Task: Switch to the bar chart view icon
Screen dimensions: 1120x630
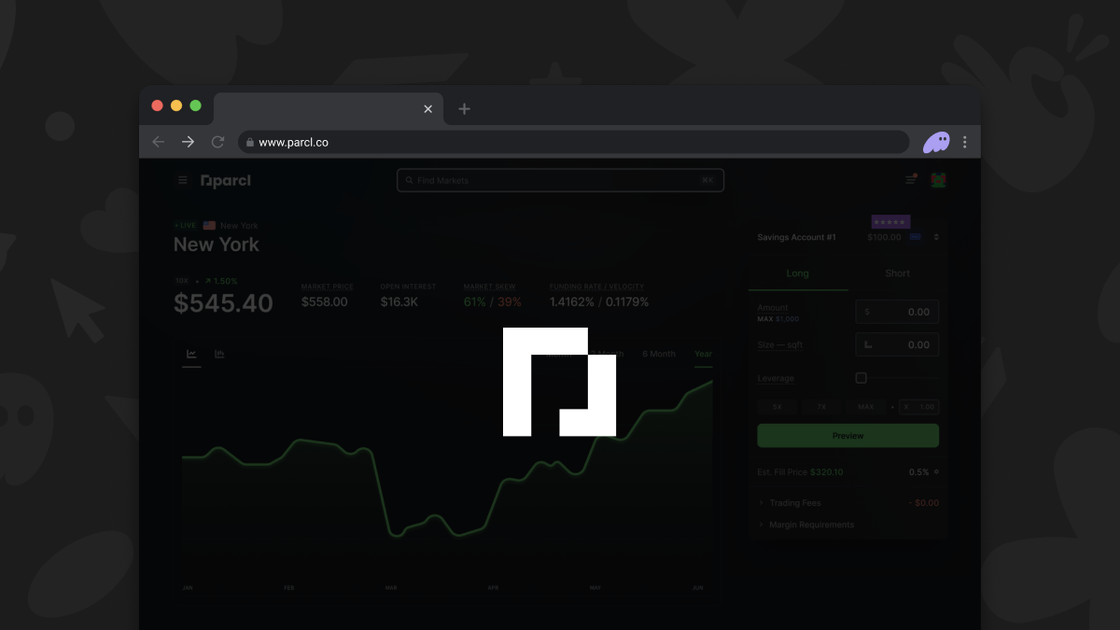Action: click(219, 354)
